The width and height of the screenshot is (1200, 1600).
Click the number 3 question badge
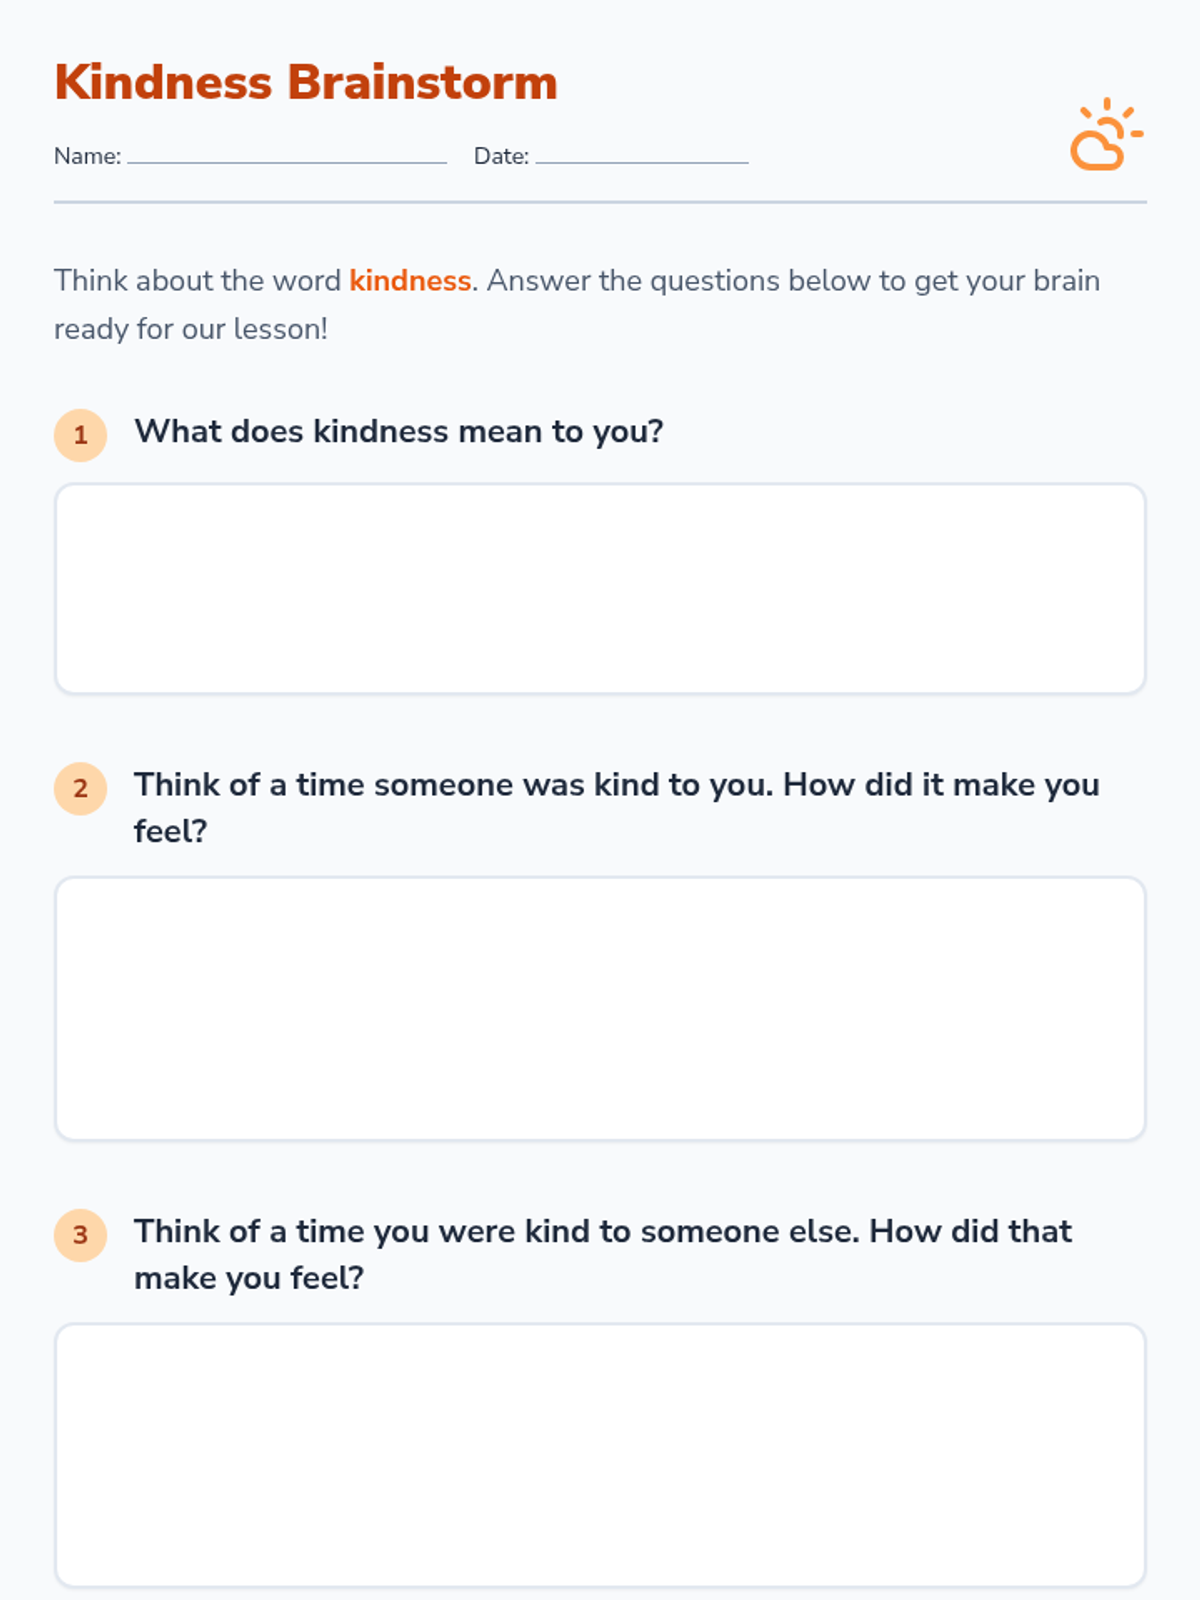[81, 1235]
